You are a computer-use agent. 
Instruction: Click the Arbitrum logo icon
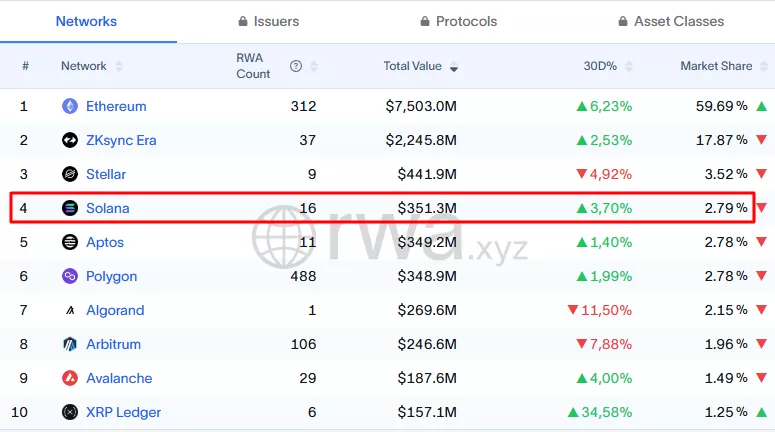click(x=70, y=344)
